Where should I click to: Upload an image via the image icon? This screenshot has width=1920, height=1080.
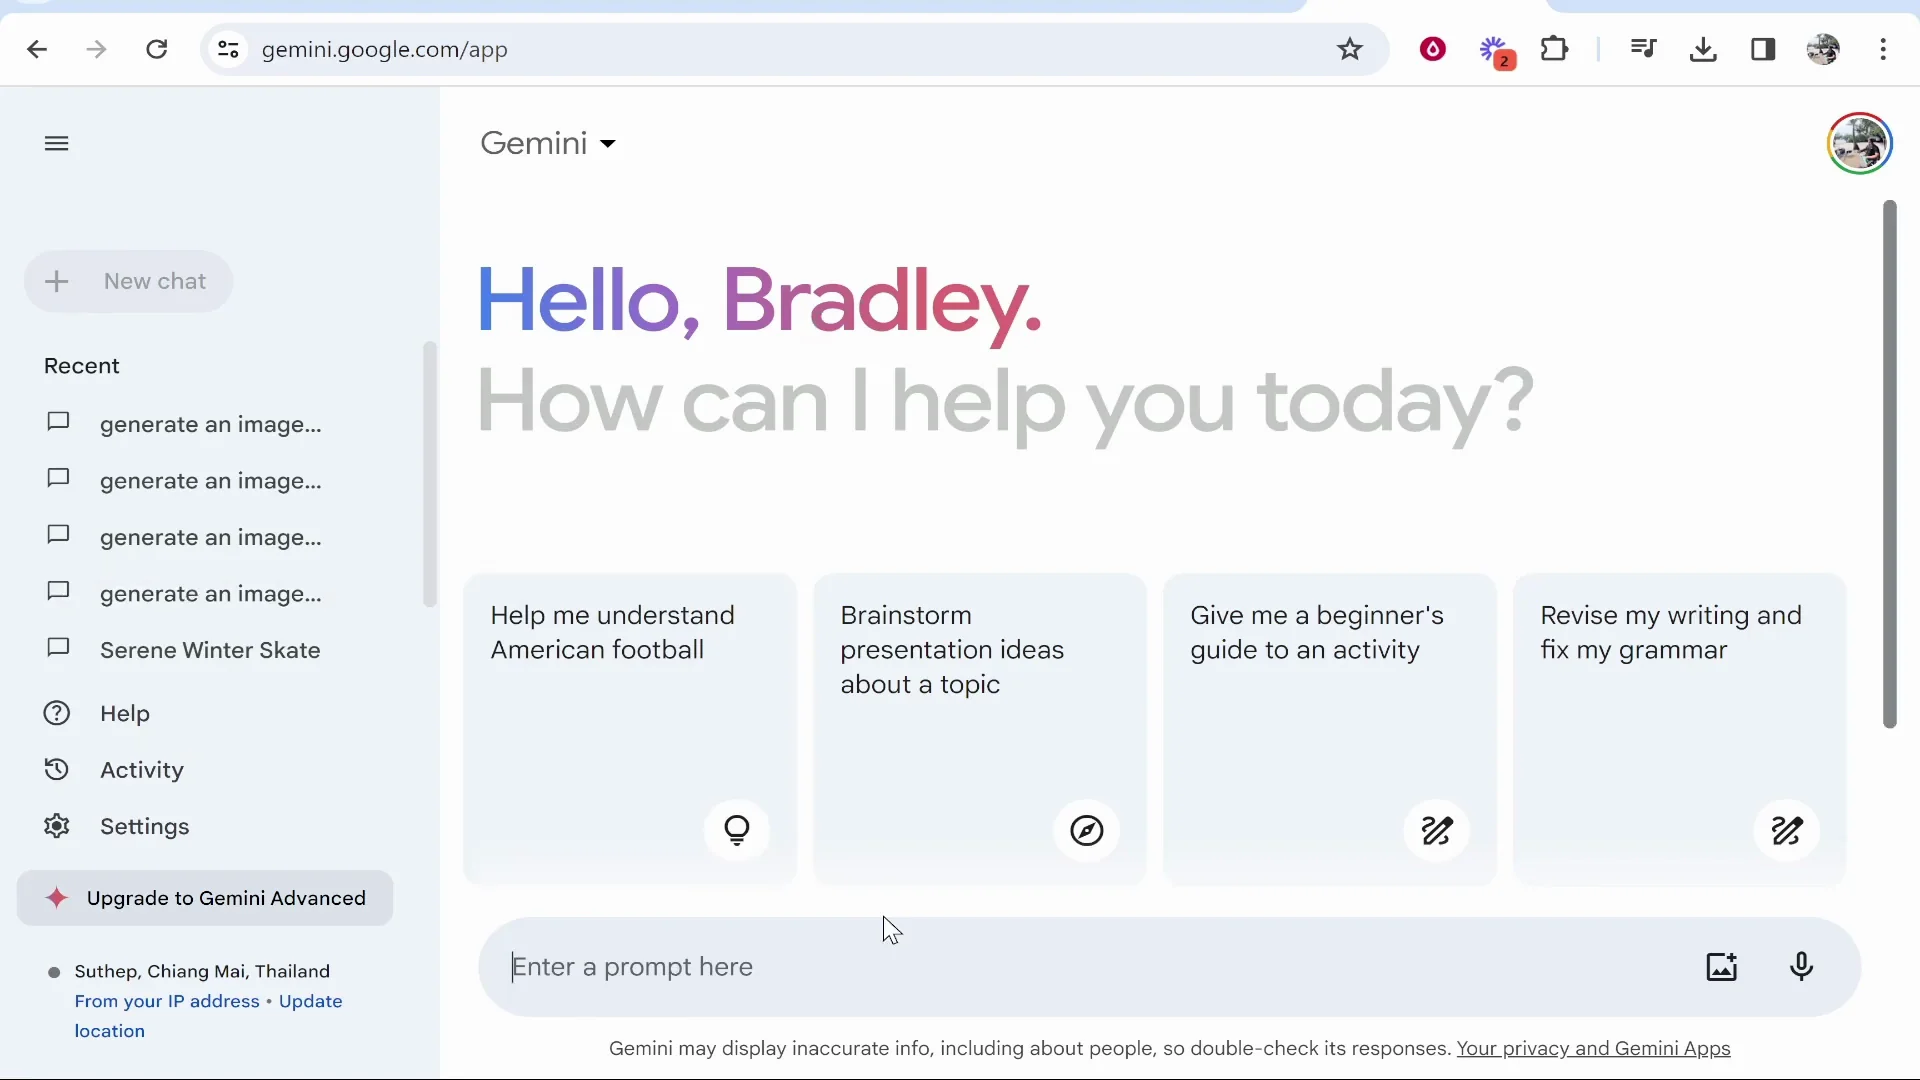click(1723, 967)
